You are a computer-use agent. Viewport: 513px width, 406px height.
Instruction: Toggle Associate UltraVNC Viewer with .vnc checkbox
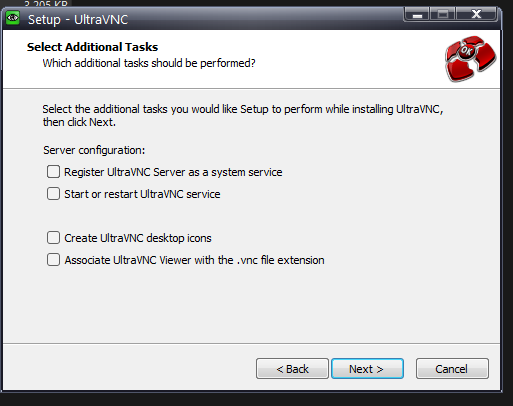coord(53,260)
